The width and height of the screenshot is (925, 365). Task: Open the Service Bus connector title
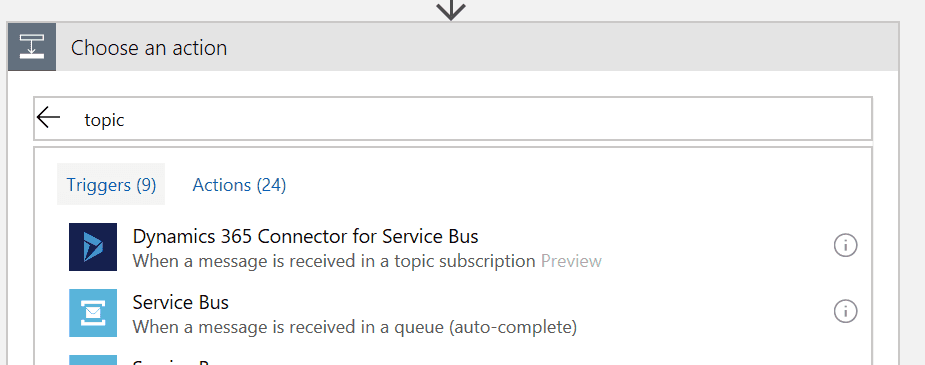(x=181, y=302)
